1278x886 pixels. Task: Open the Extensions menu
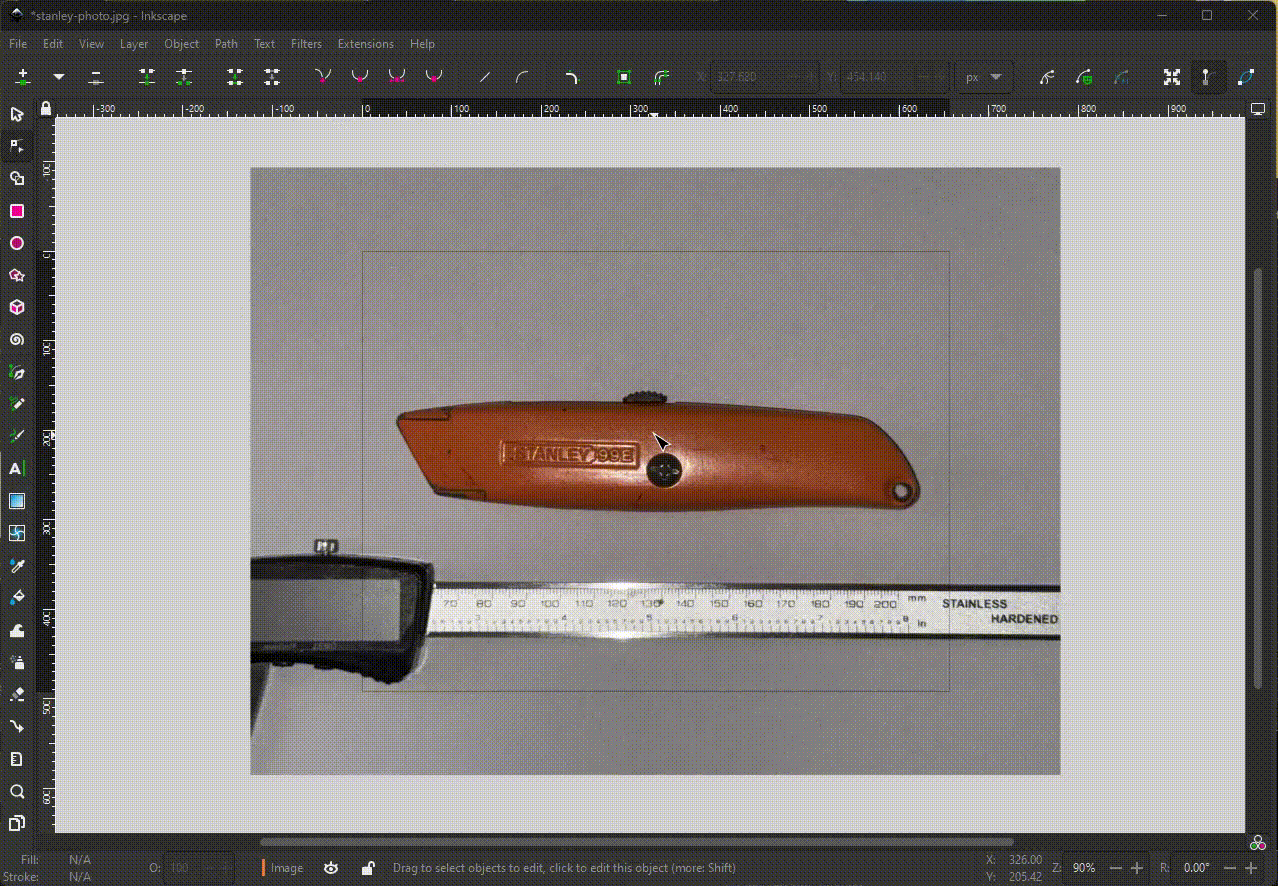[x=365, y=44]
